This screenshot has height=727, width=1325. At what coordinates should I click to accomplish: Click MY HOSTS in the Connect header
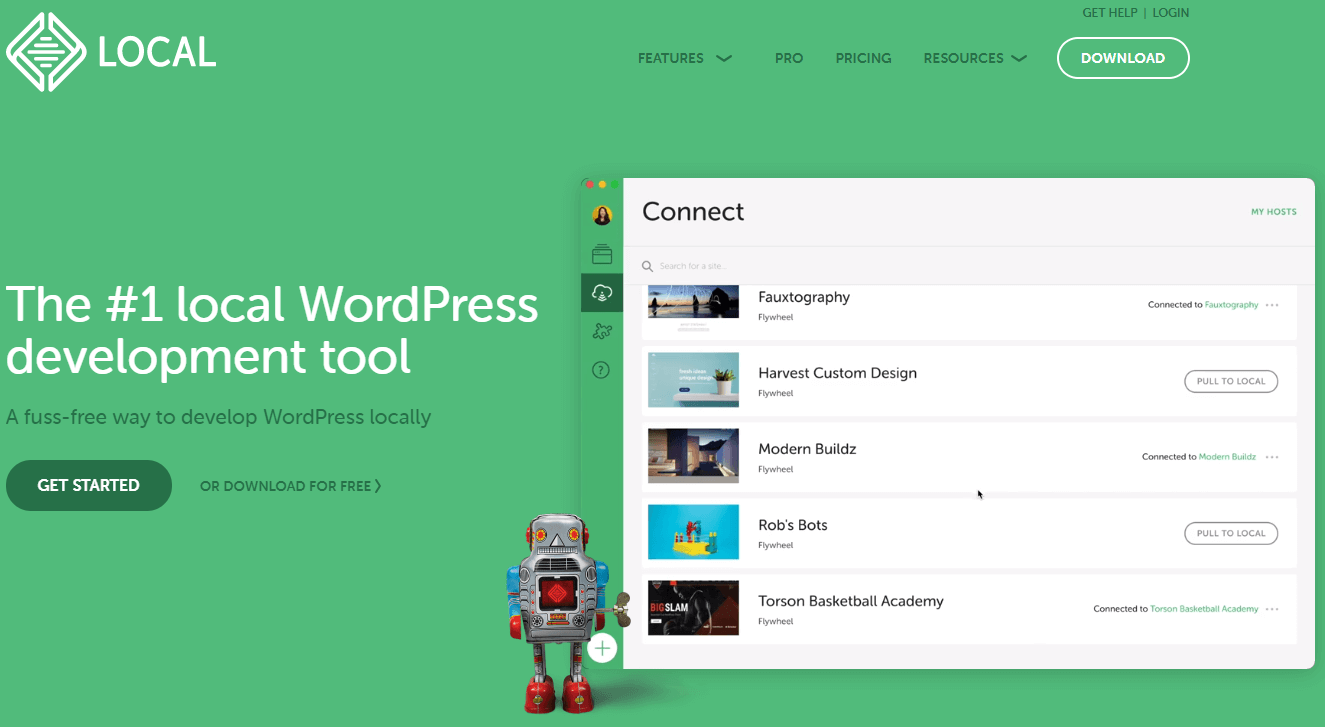[1274, 211]
